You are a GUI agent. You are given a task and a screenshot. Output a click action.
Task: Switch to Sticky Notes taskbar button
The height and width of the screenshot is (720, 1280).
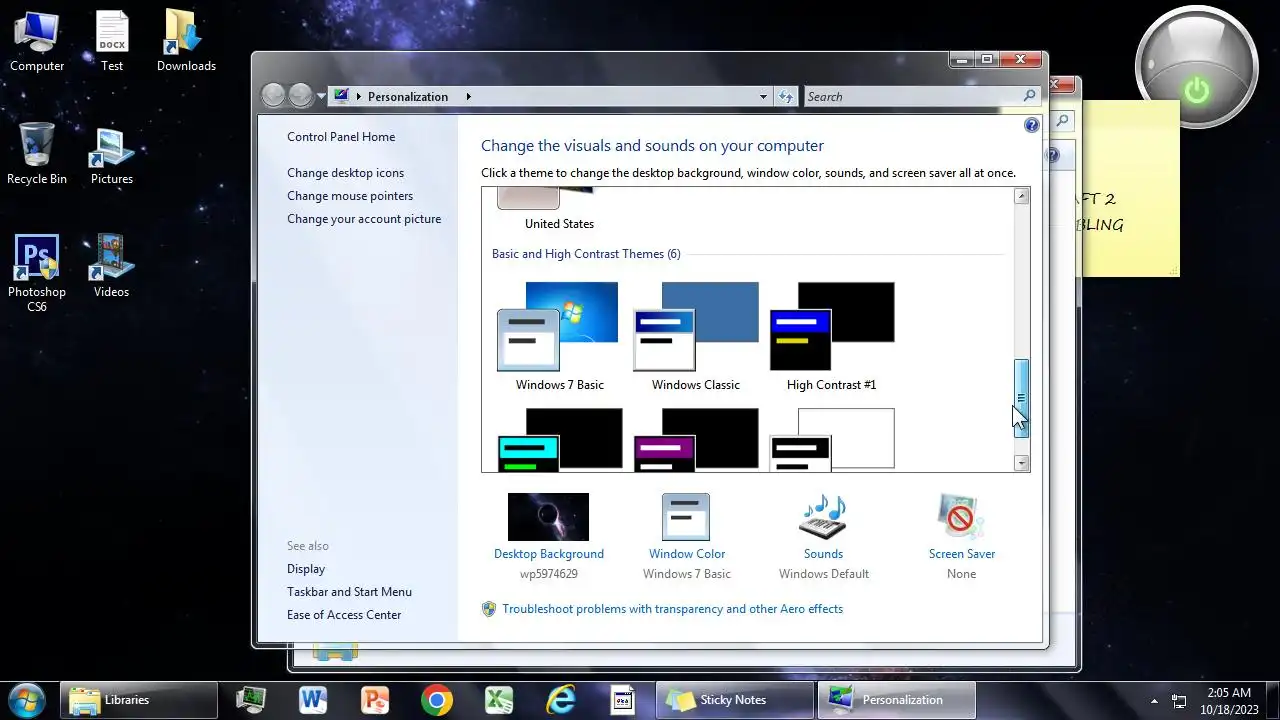(x=735, y=700)
